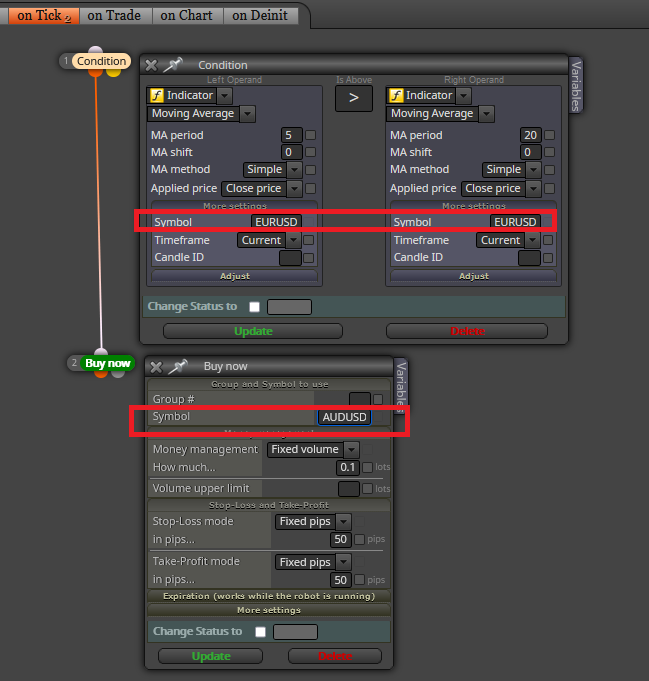Select the Buy now block node
Viewport: 649px width, 681px height.
(107, 363)
